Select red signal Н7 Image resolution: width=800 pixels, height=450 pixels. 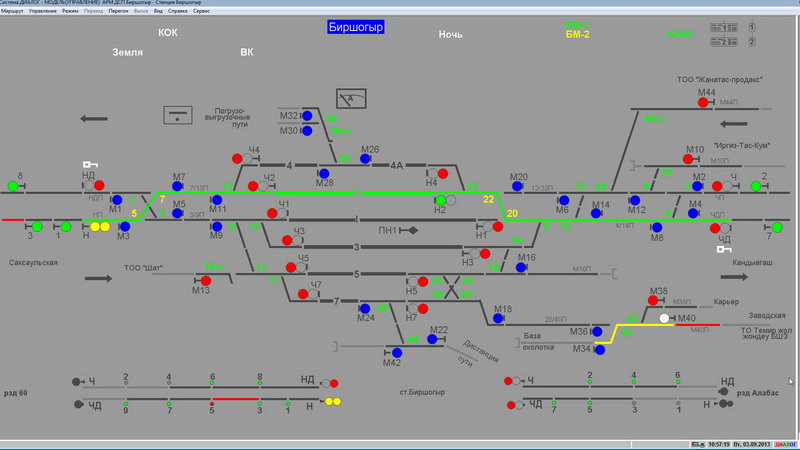tap(423, 308)
